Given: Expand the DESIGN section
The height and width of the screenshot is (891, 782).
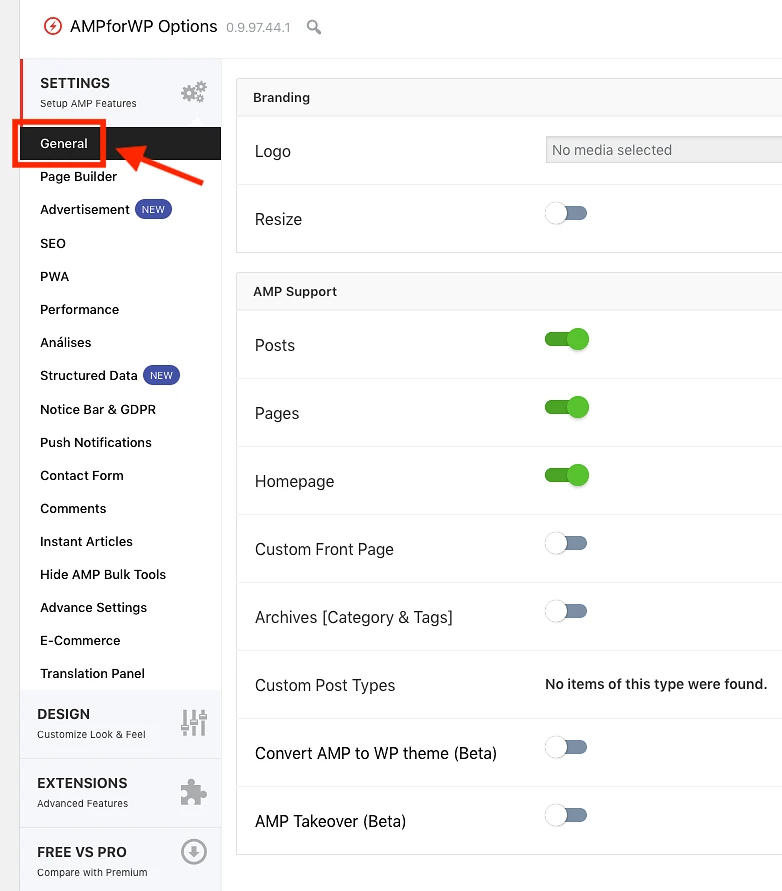Looking at the screenshot, I should (120, 724).
